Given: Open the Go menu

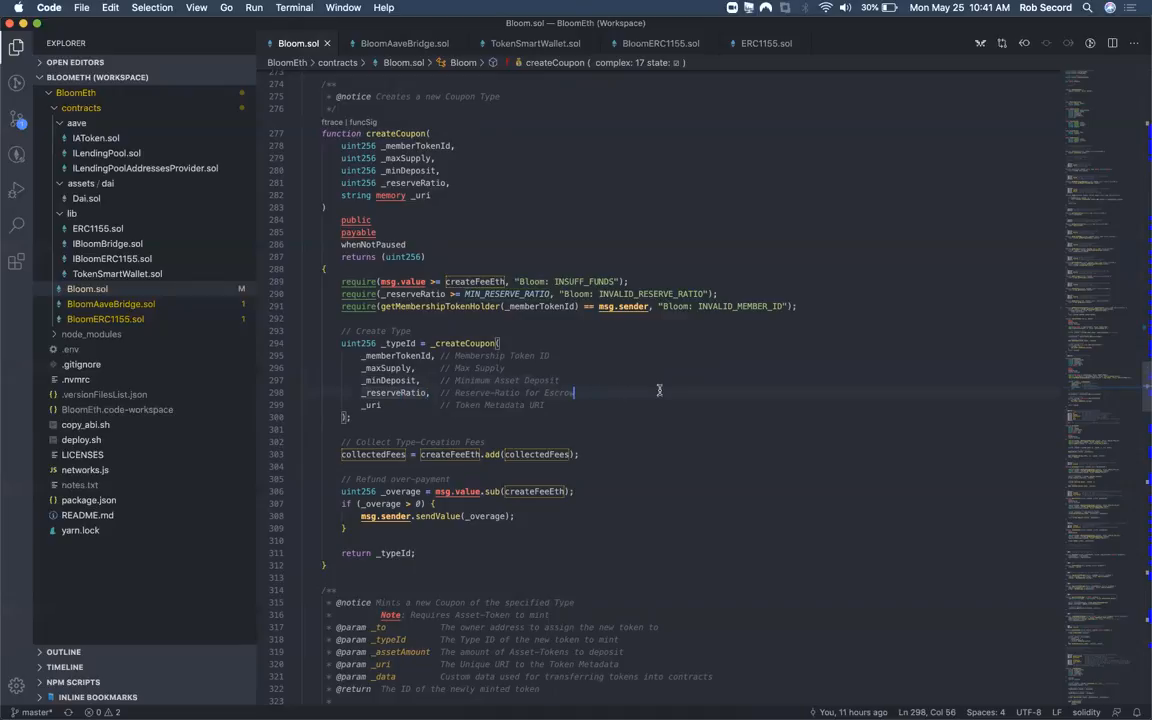Looking at the screenshot, I should click(226, 7).
